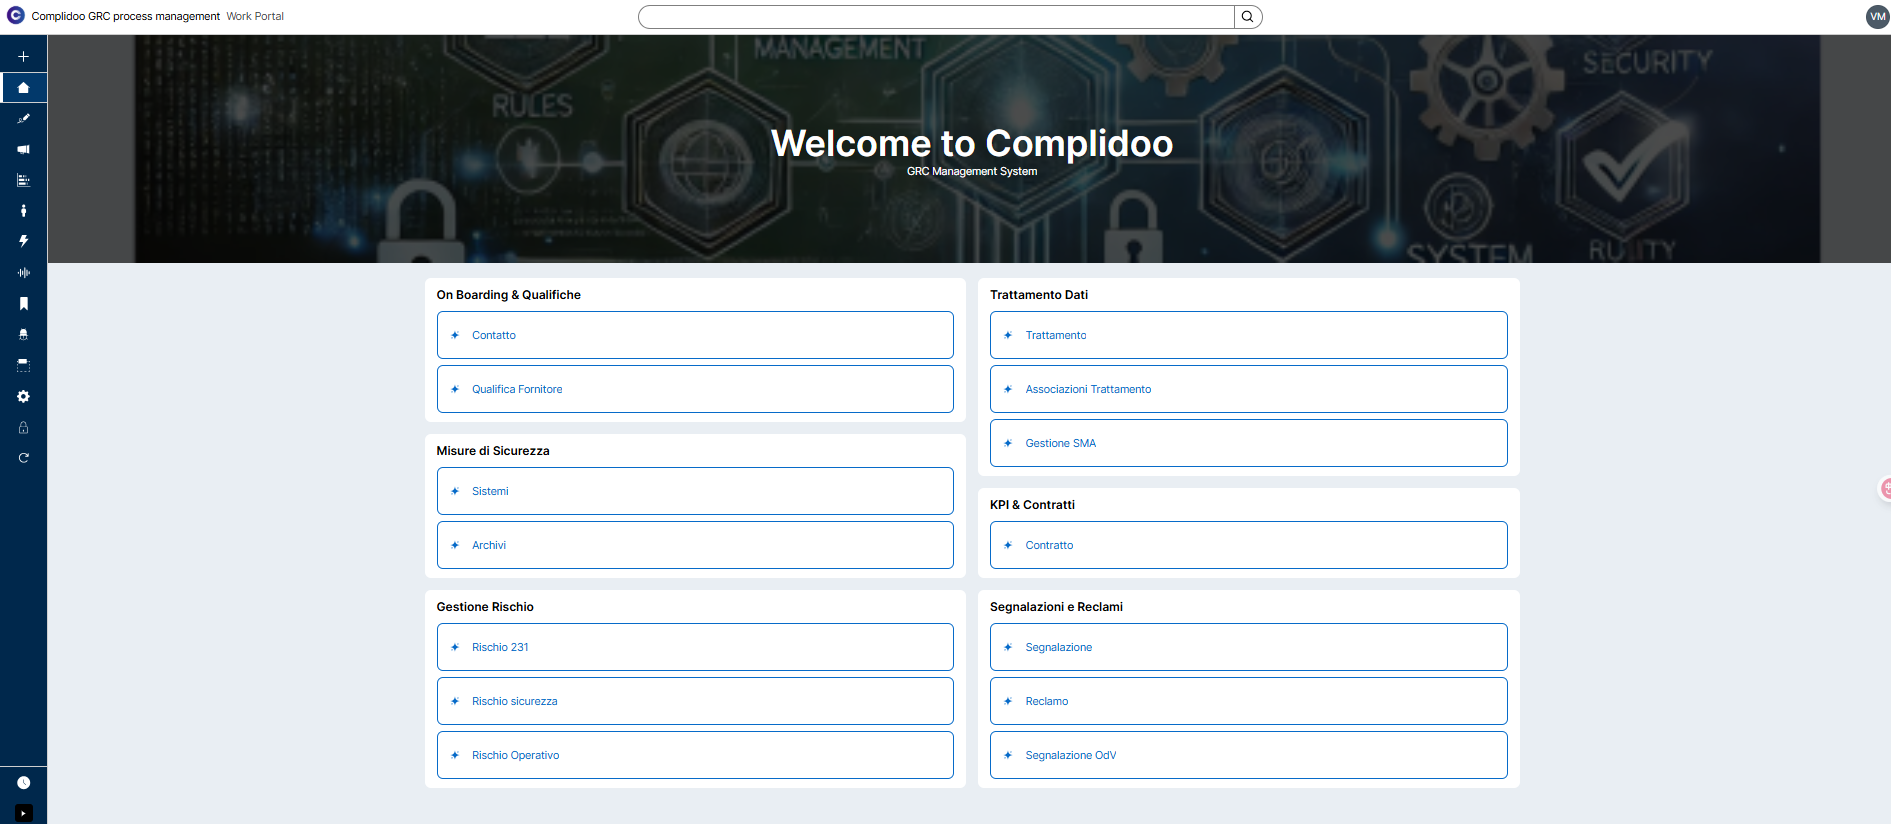Open the Sistemi card
Viewport: 1891px width, 824px height.
(x=695, y=491)
